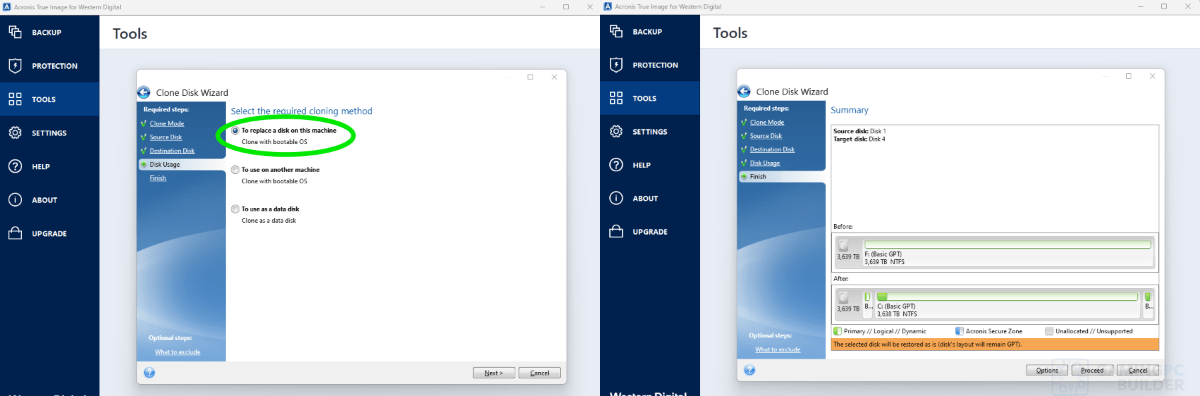The image size is (1200, 396).
Task: Open Source Disk step in Summary wizard
Action: point(765,136)
